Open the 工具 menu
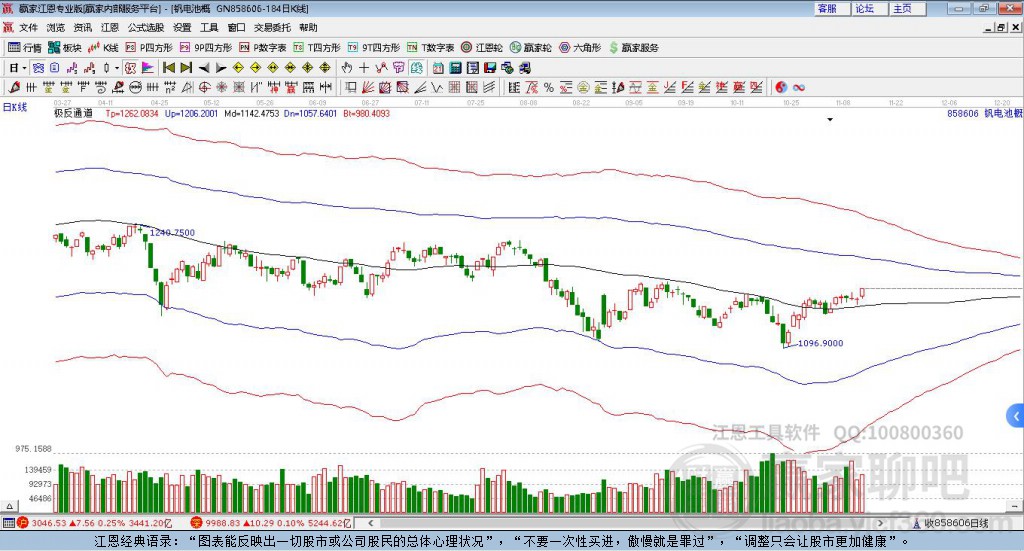 [x=209, y=27]
